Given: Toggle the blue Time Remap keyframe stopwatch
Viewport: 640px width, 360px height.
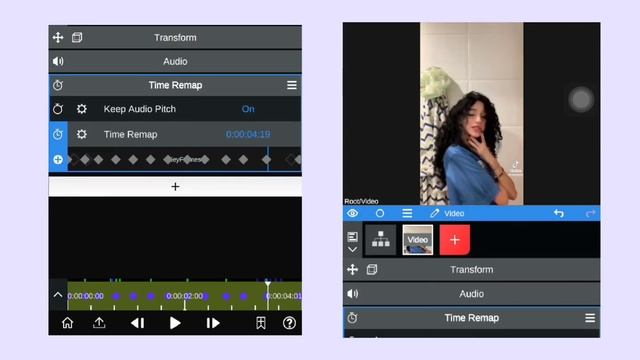Looking at the screenshot, I should (58, 134).
